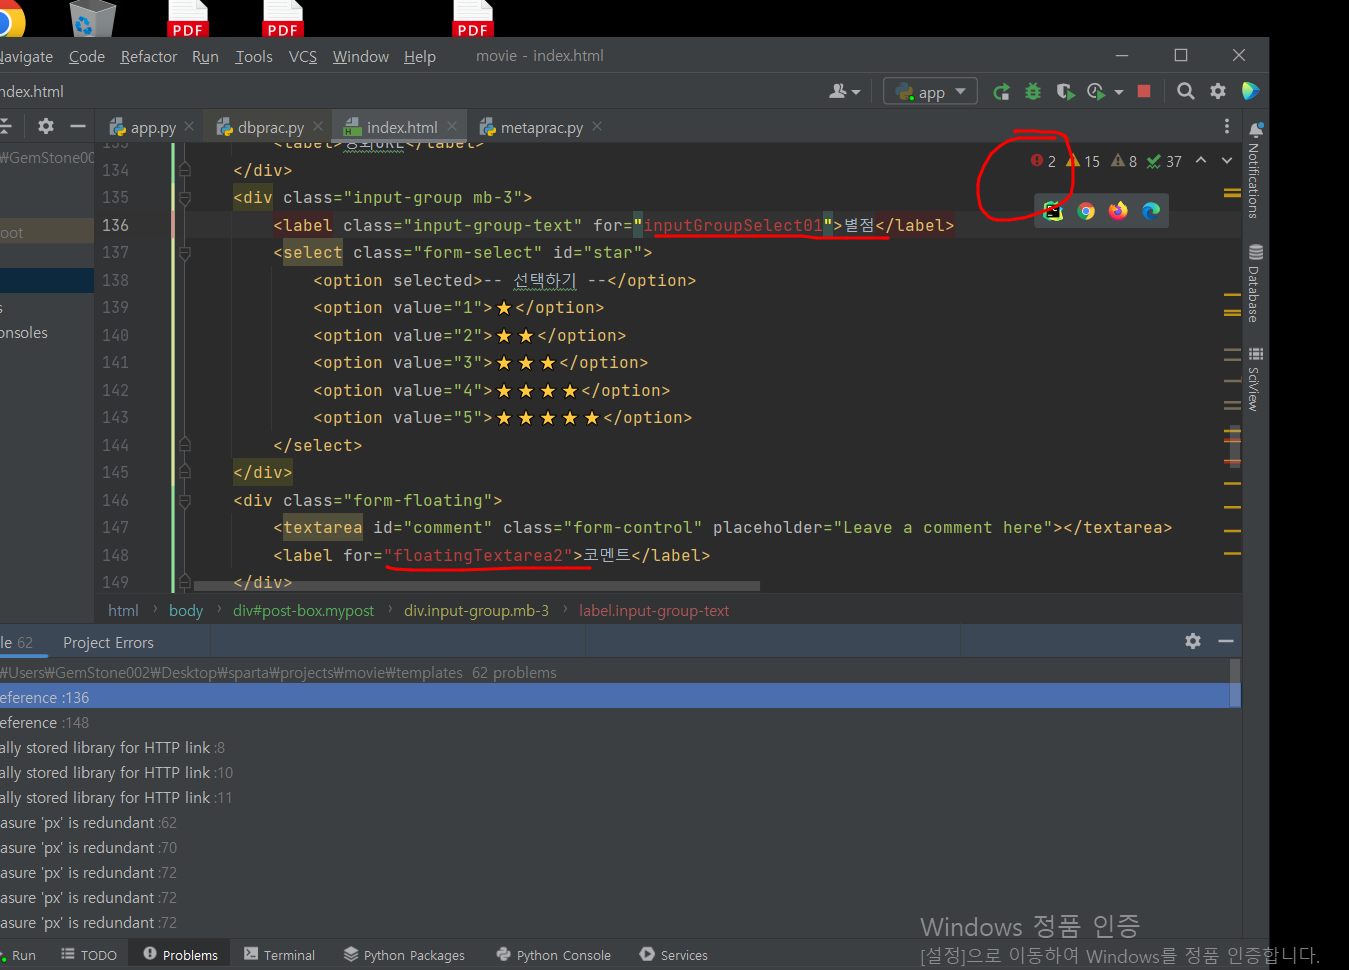Click the Problems tool window button
Image resolution: width=1349 pixels, height=970 pixels.
pos(180,955)
